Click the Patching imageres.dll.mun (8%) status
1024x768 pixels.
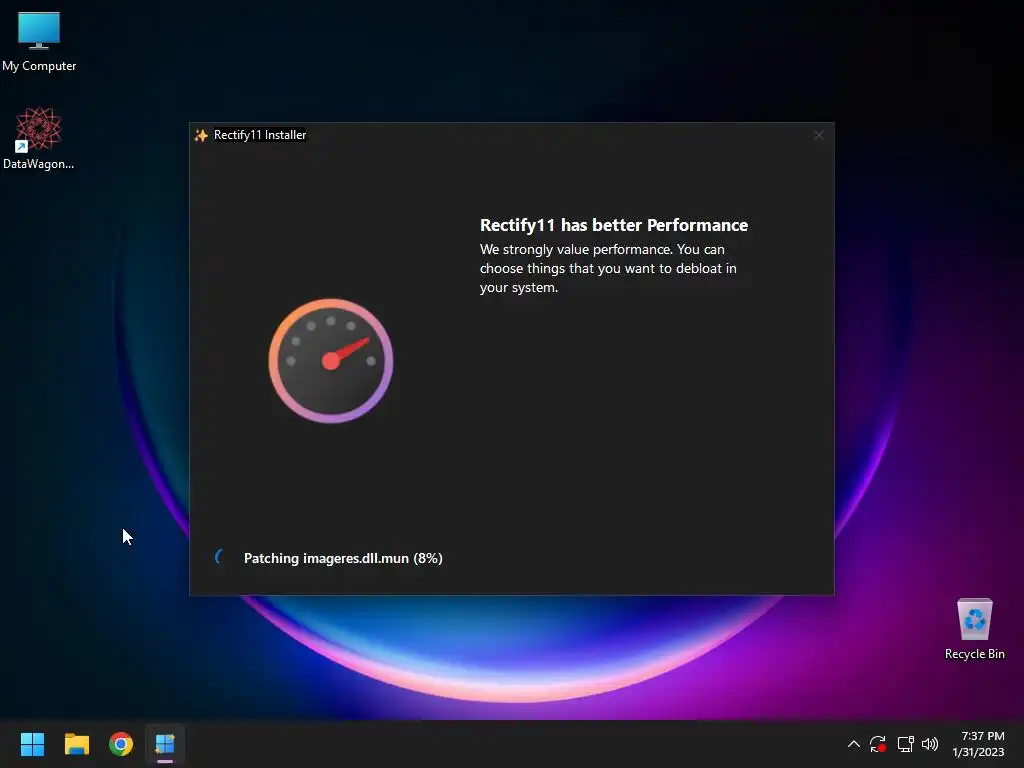tap(343, 558)
